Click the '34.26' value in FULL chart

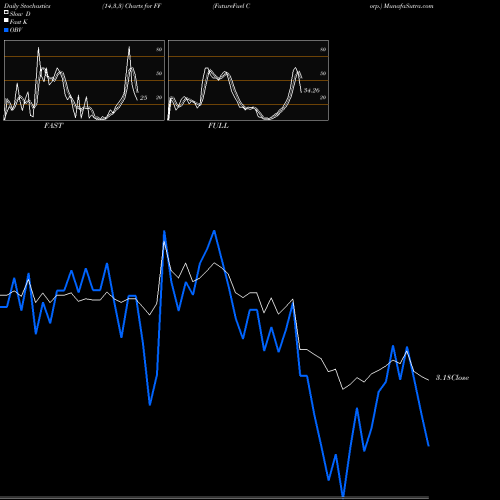point(312,90)
